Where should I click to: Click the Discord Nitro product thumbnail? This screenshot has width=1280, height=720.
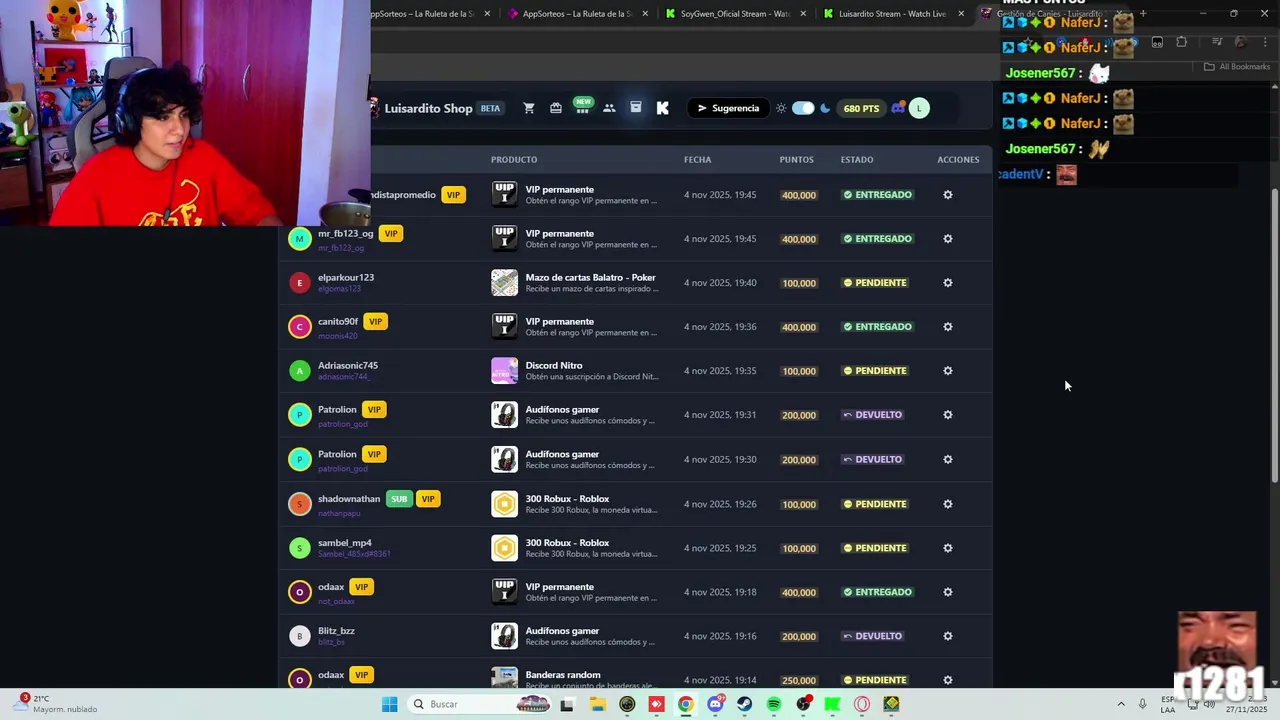click(505, 371)
